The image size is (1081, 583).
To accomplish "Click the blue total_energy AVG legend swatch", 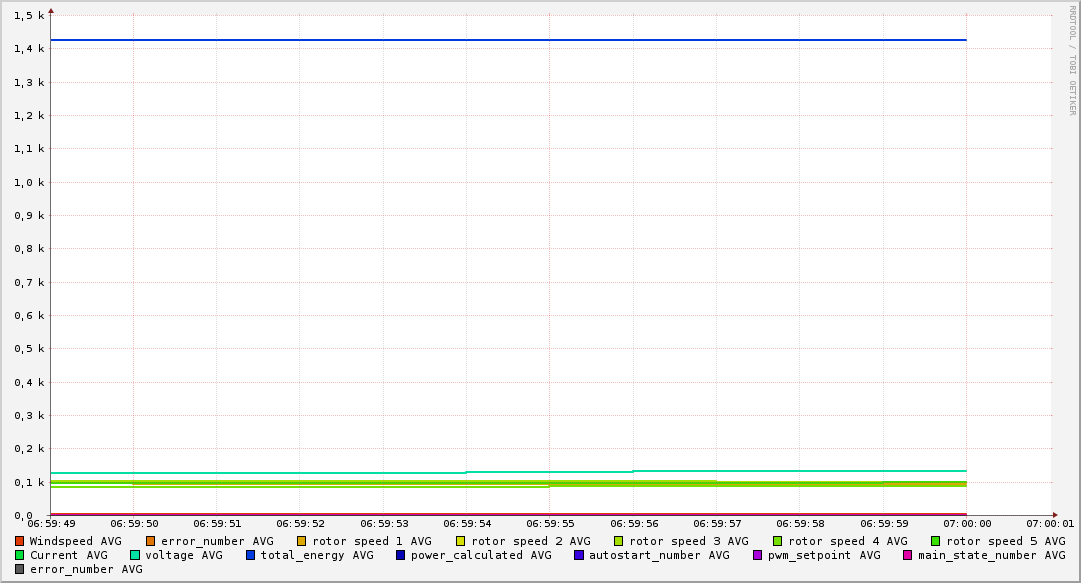I will coord(251,555).
